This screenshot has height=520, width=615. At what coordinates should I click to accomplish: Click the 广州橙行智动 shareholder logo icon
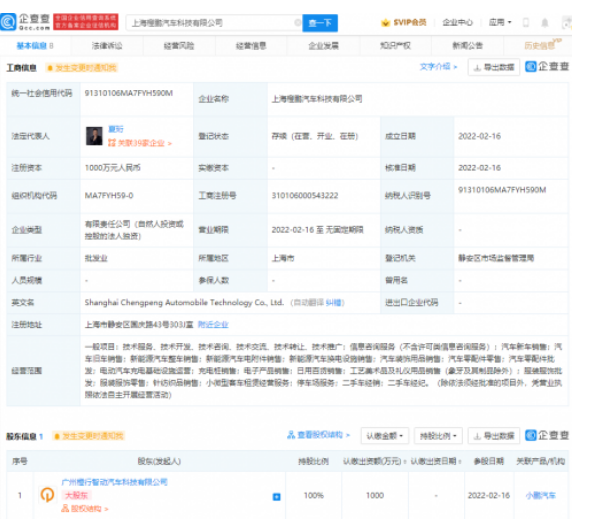(x=47, y=495)
